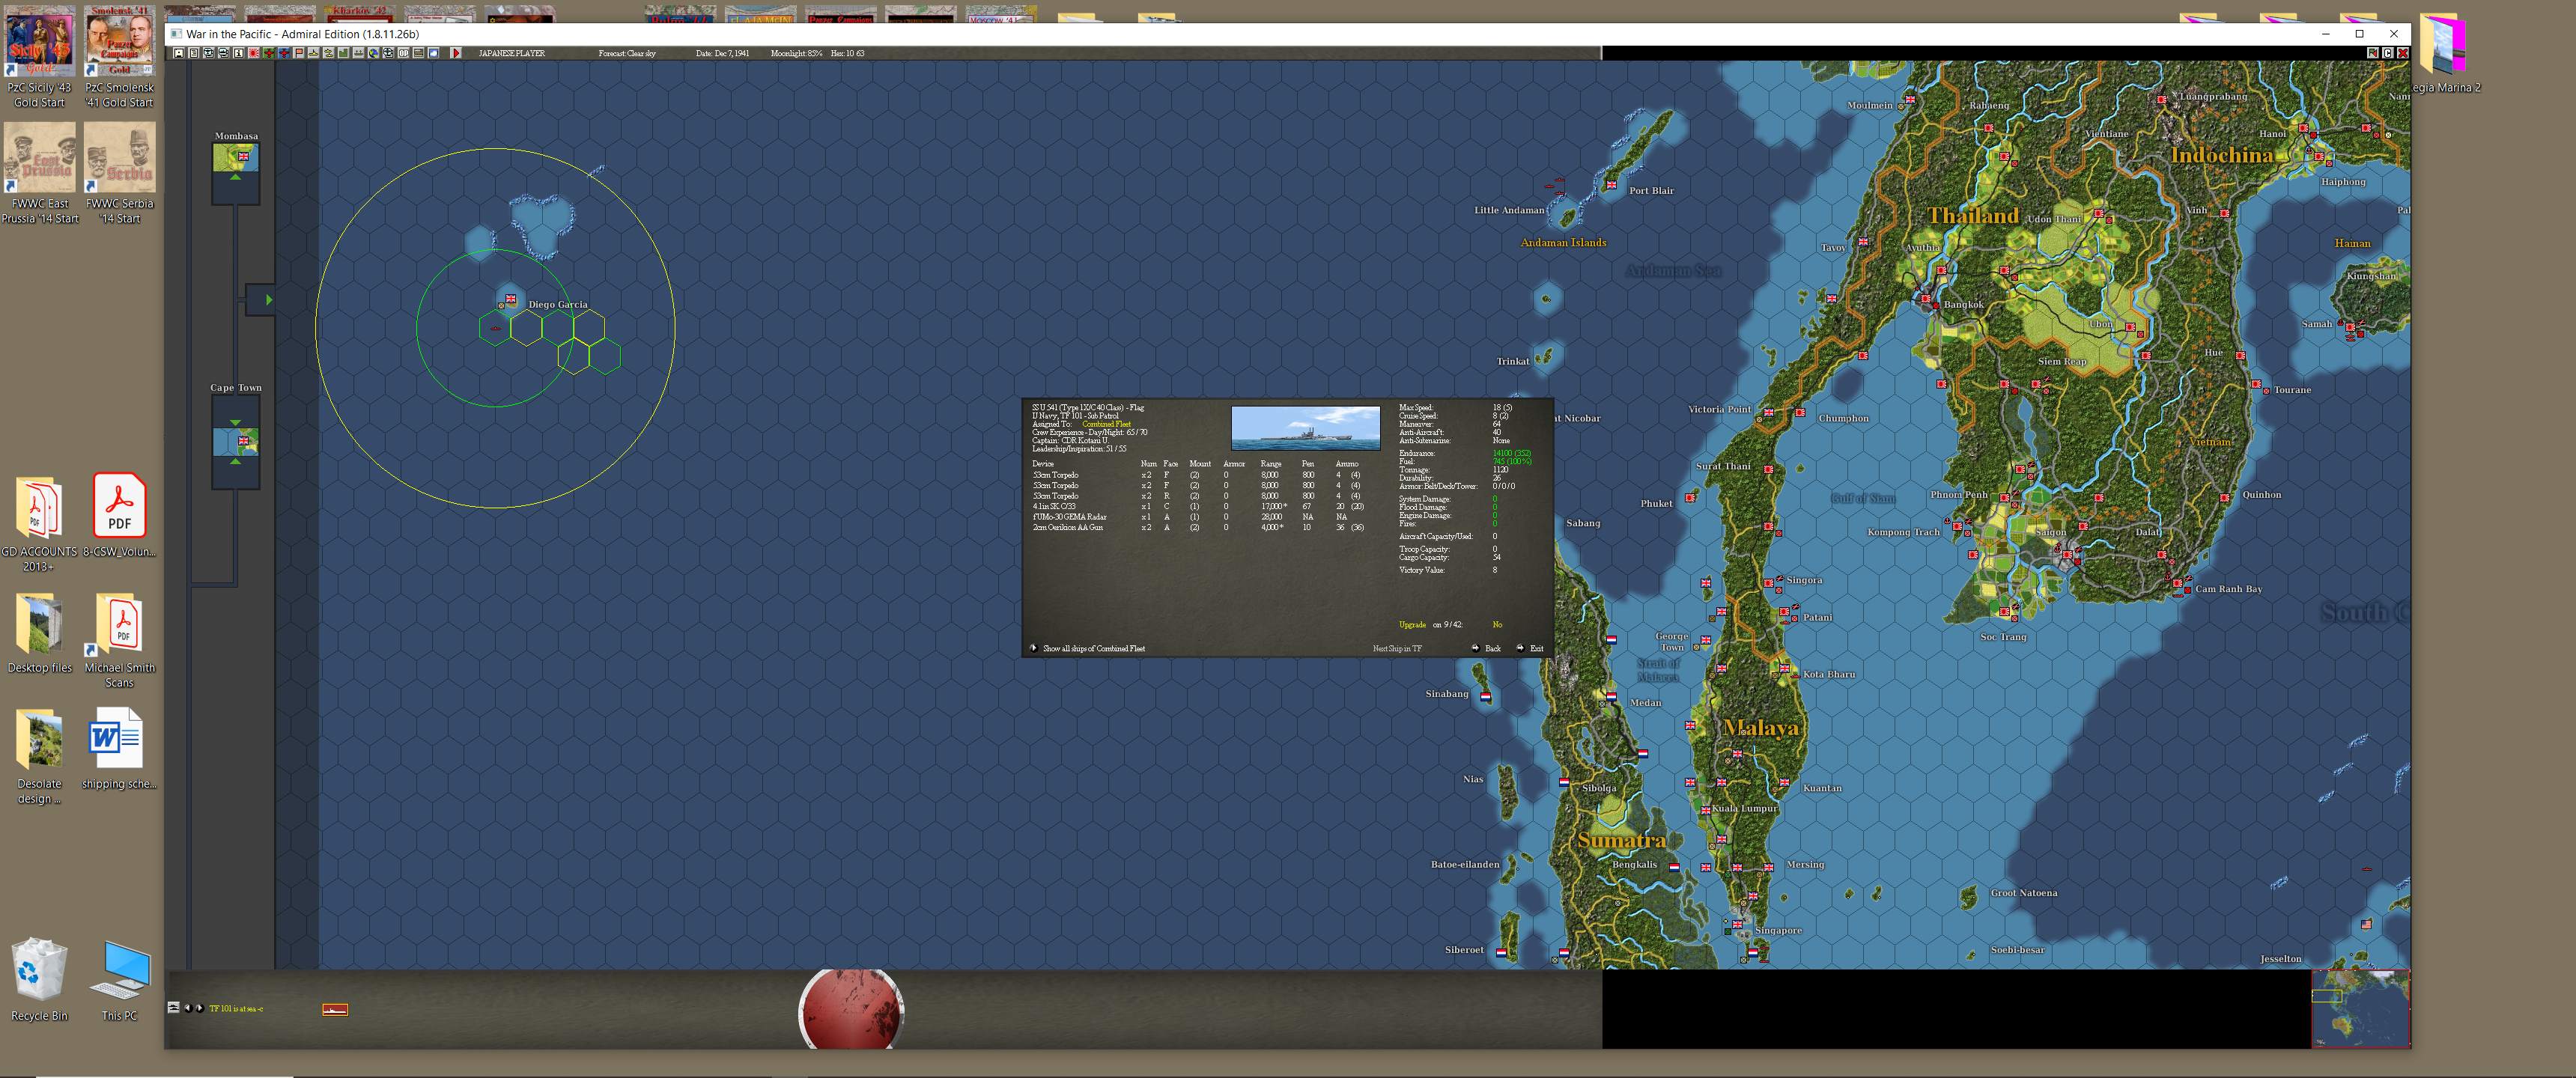This screenshot has height=1078, width=2576.
Task: Open FWWC East Prussia '14 Start shortcut
Action: tap(40, 173)
